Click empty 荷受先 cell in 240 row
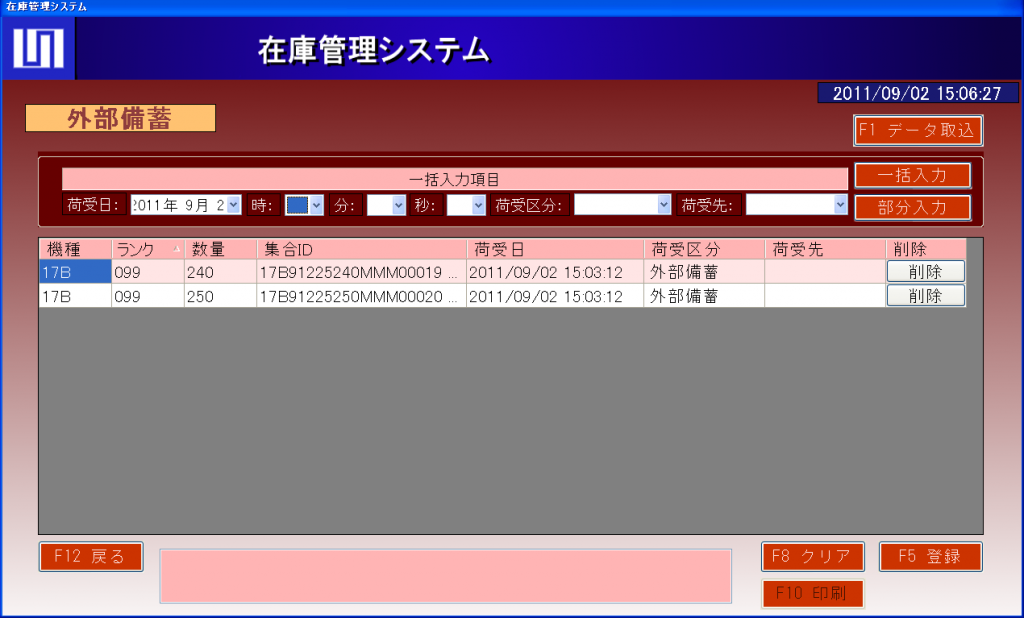Screen dimensions: 1024x618 [x=825, y=272]
